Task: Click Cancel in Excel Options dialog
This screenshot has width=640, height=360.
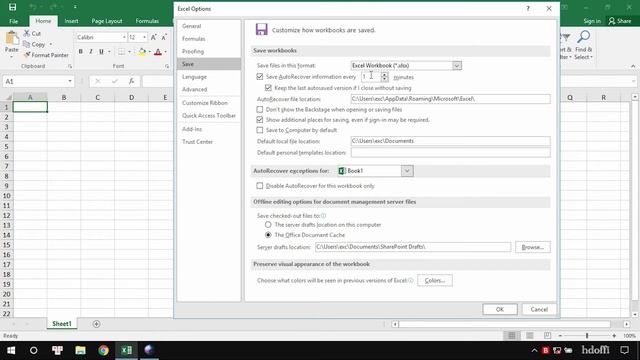Action: 539,309
